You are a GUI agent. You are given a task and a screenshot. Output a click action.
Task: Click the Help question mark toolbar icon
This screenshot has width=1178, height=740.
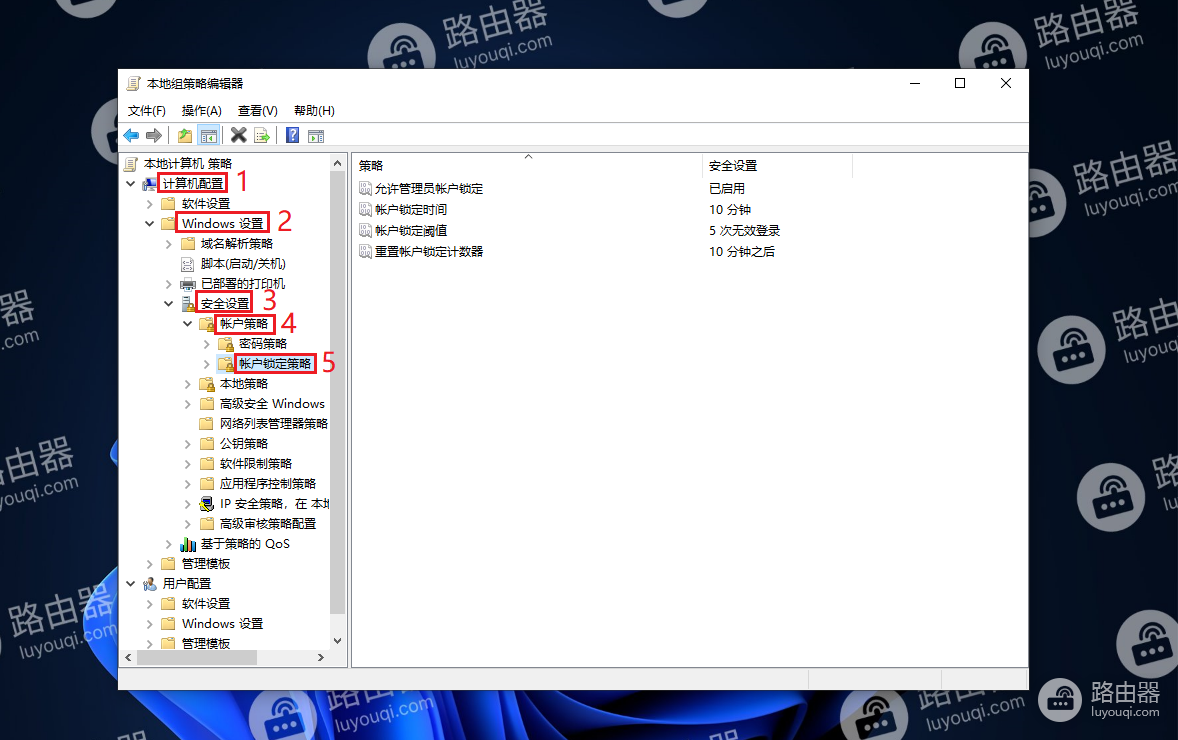293,135
